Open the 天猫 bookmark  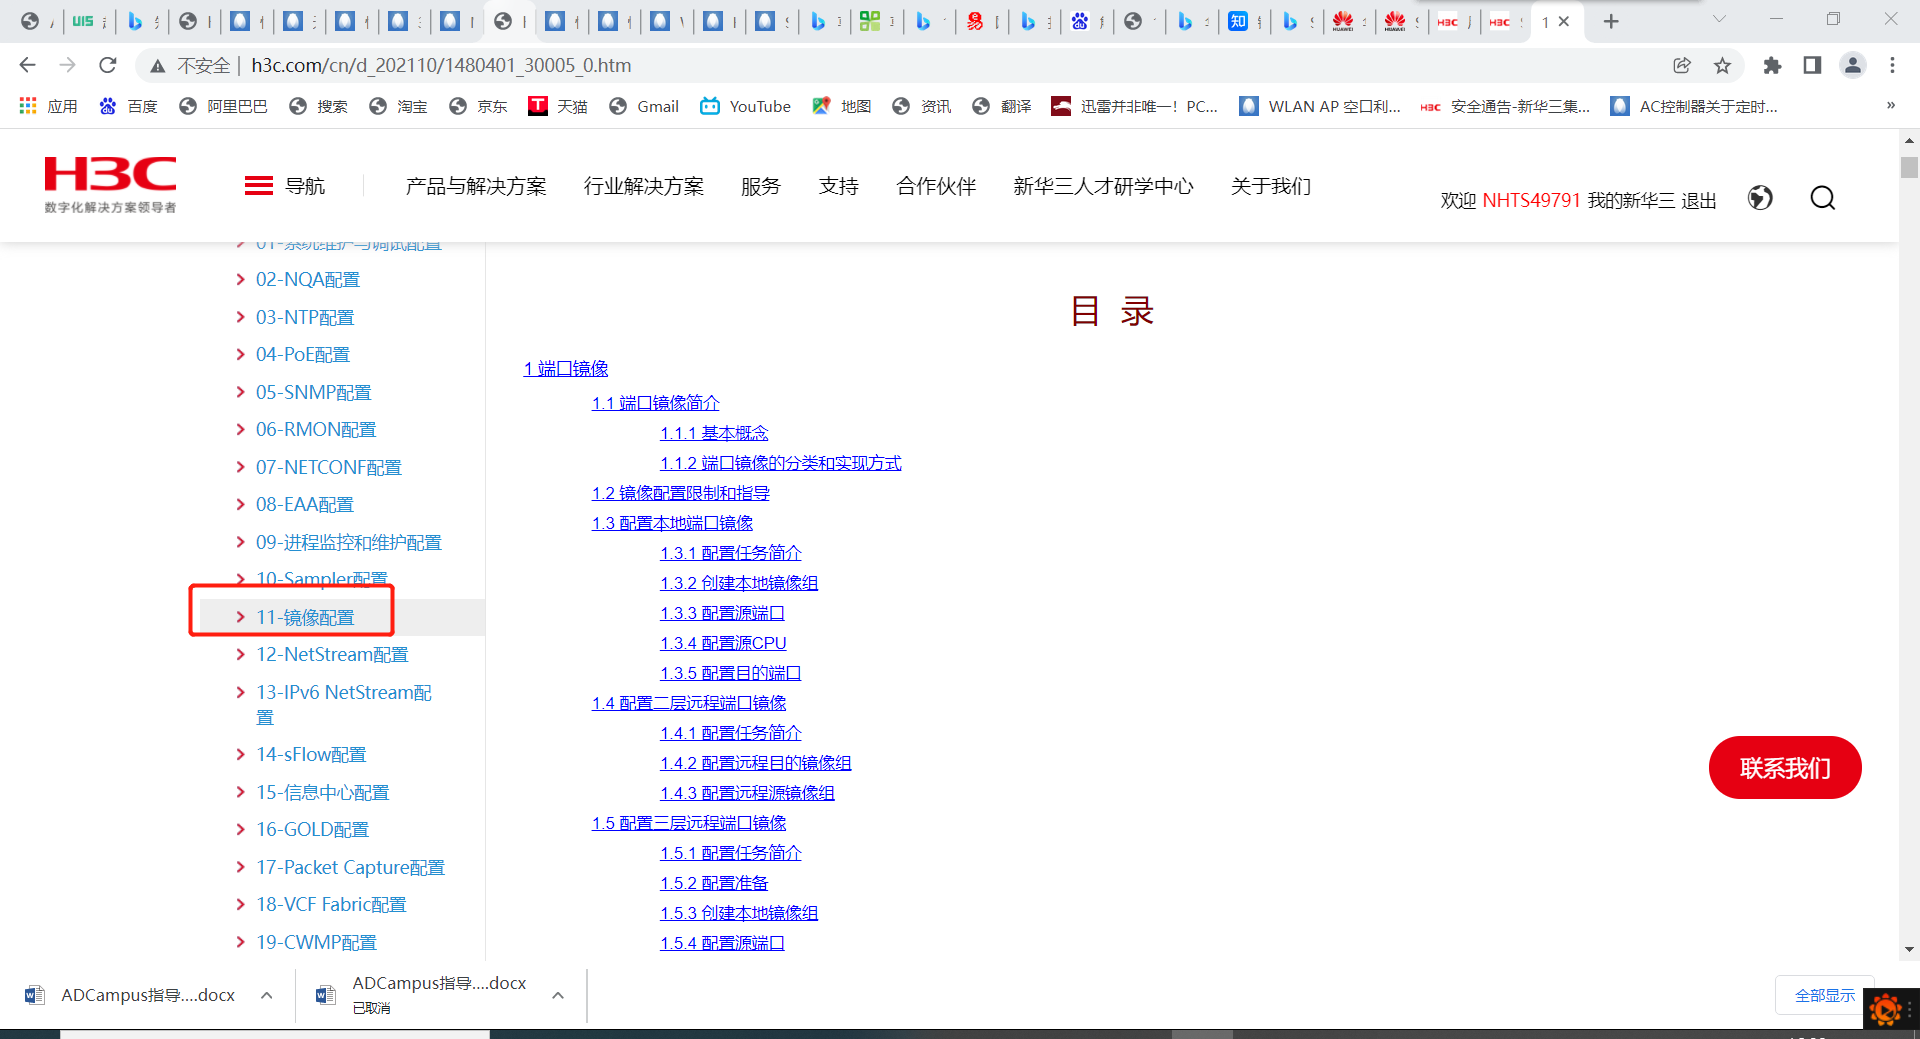pos(558,106)
